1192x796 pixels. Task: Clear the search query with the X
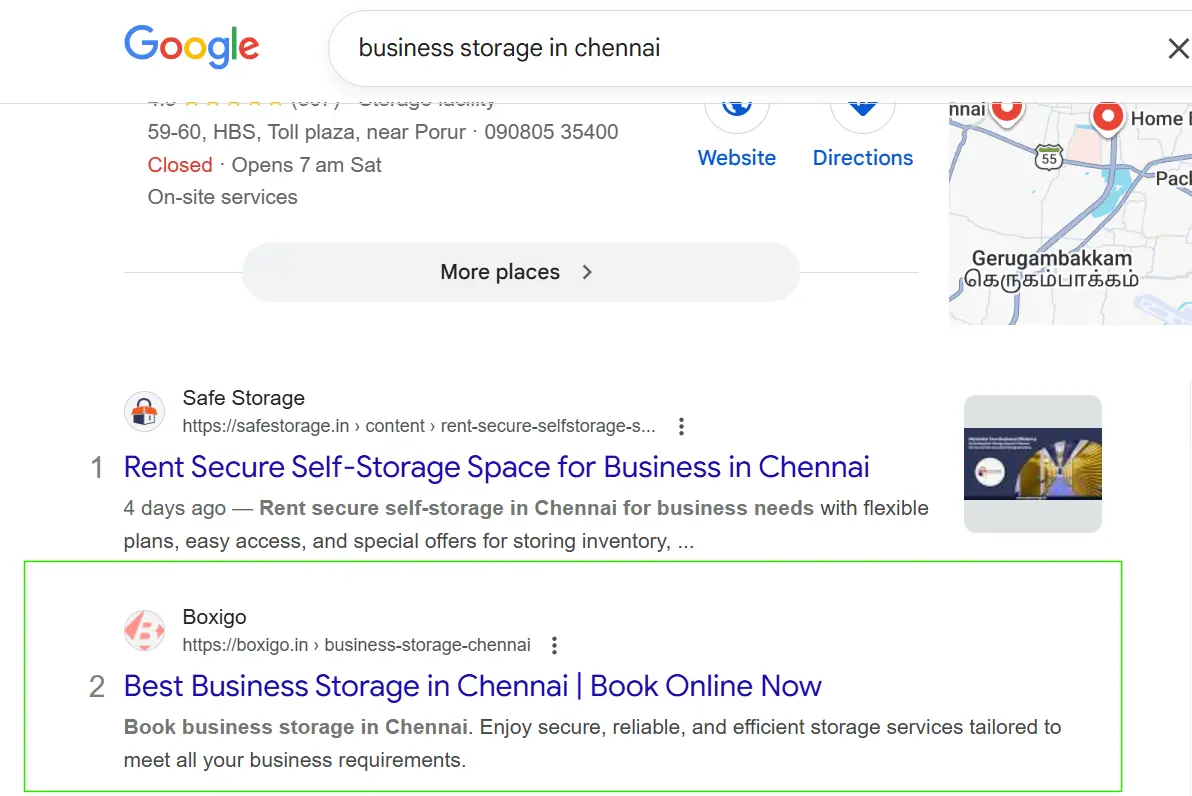(x=1178, y=48)
